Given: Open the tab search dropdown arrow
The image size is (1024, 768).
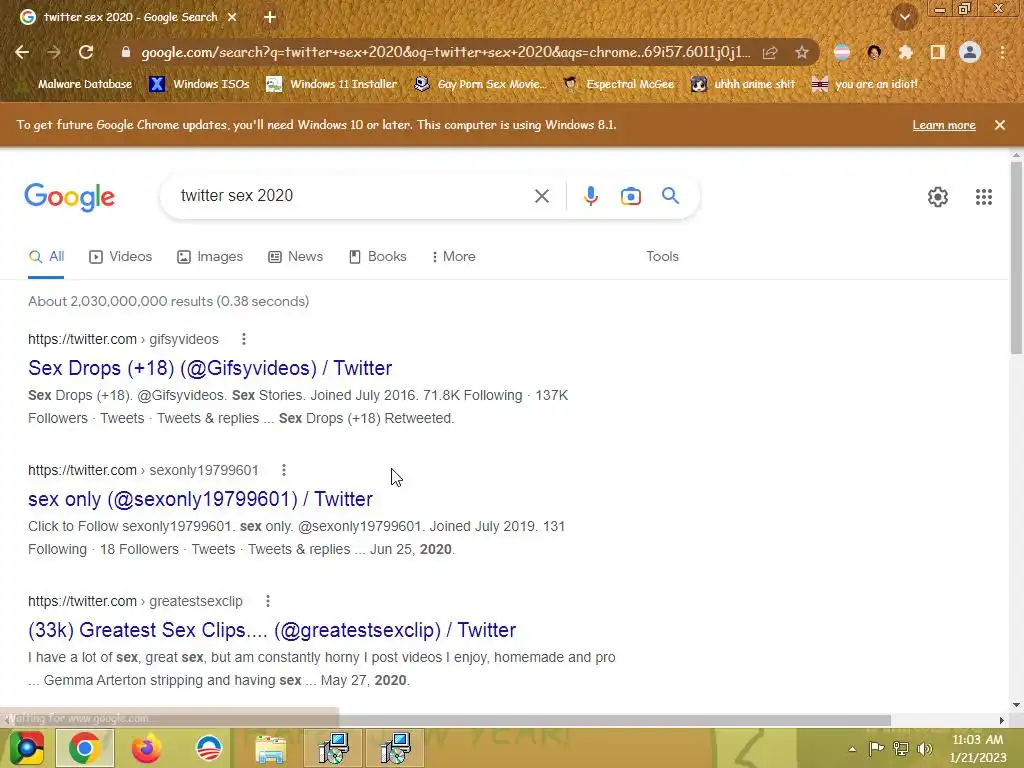Looking at the screenshot, I should click(904, 17).
